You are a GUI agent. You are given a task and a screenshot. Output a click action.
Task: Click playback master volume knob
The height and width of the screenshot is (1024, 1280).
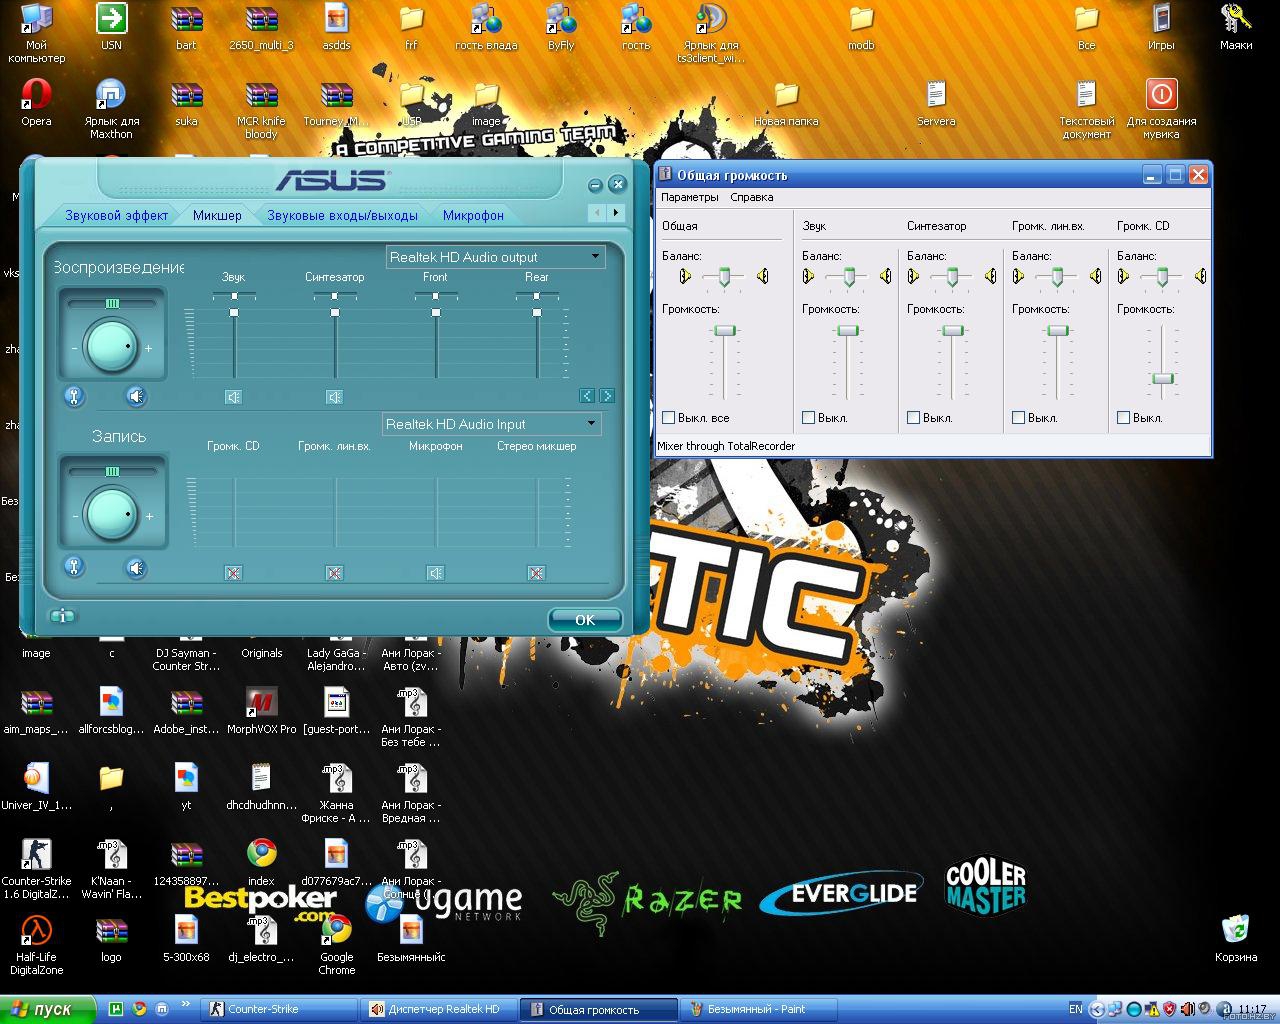point(111,346)
